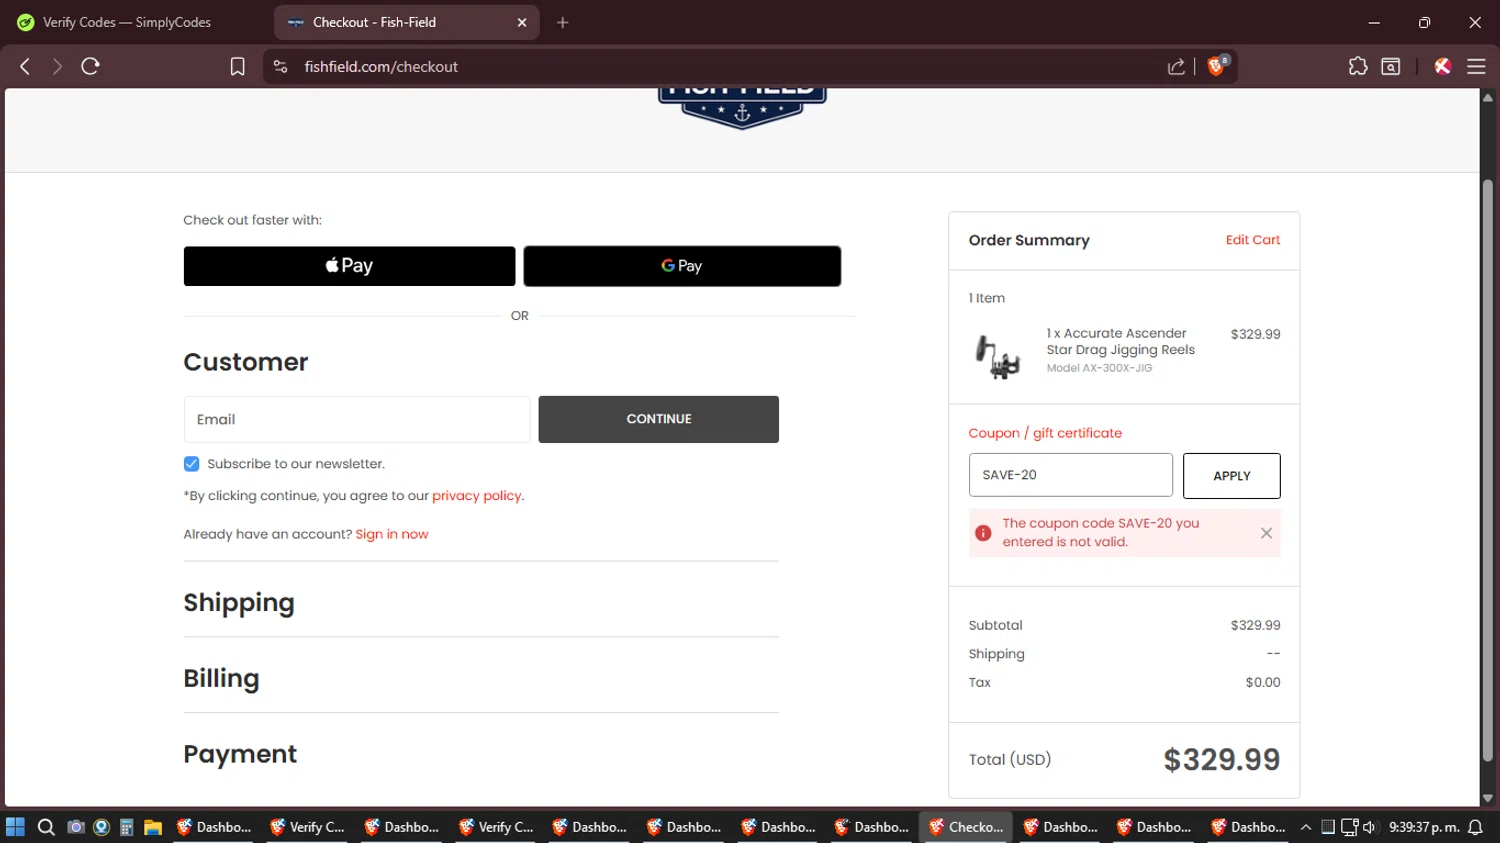
Task: Open site information icon beside the URL
Action: click(x=281, y=66)
